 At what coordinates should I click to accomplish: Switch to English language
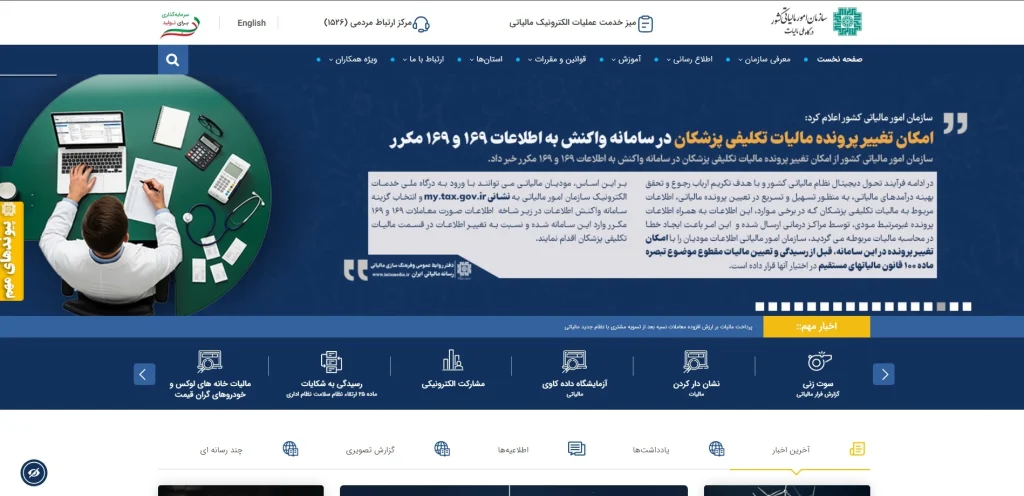[251, 23]
